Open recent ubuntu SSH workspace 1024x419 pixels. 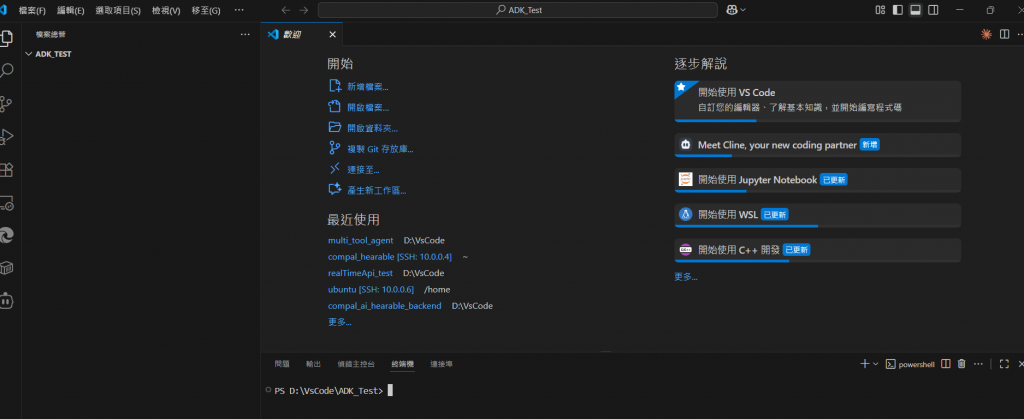[x=371, y=290]
